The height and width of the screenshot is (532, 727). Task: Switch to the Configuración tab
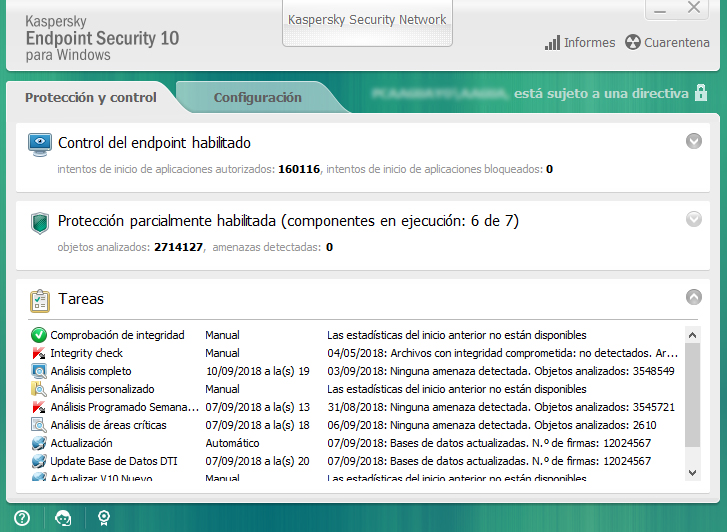pyautogui.click(x=258, y=97)
